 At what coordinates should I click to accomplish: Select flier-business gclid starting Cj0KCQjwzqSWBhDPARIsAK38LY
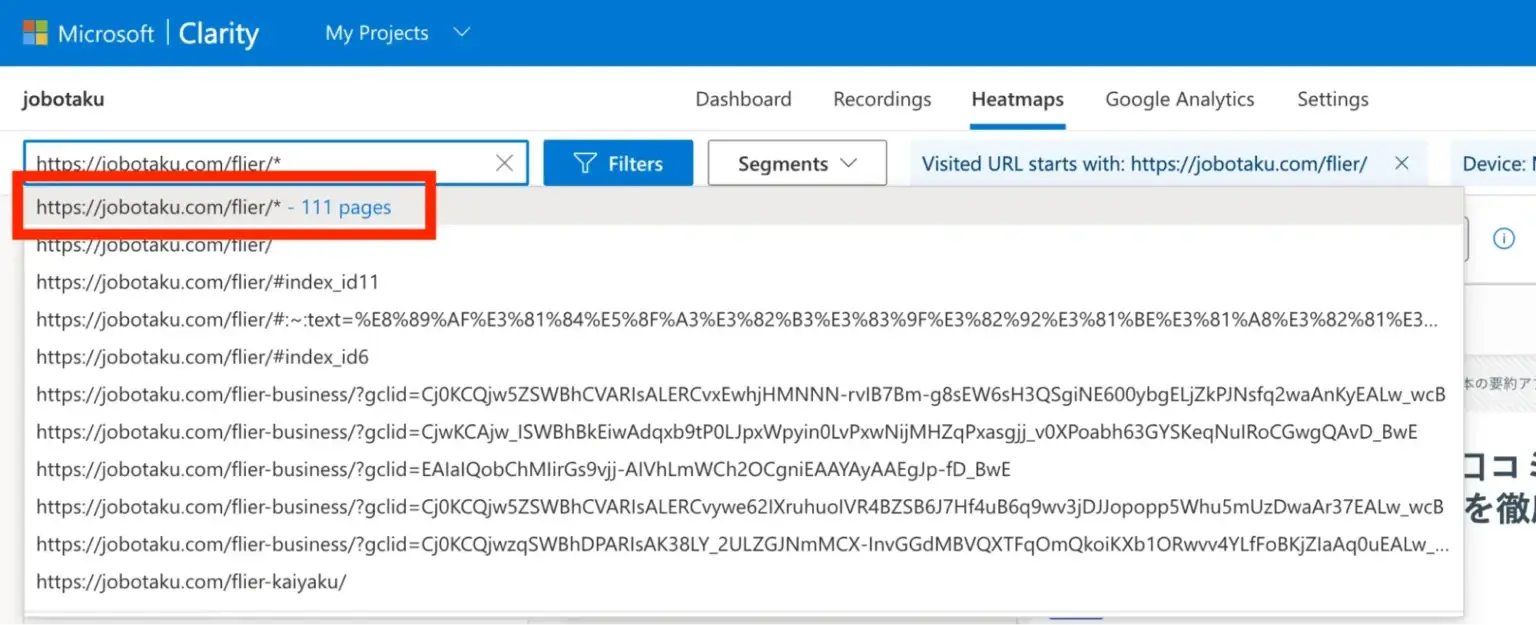click(744, 544)
